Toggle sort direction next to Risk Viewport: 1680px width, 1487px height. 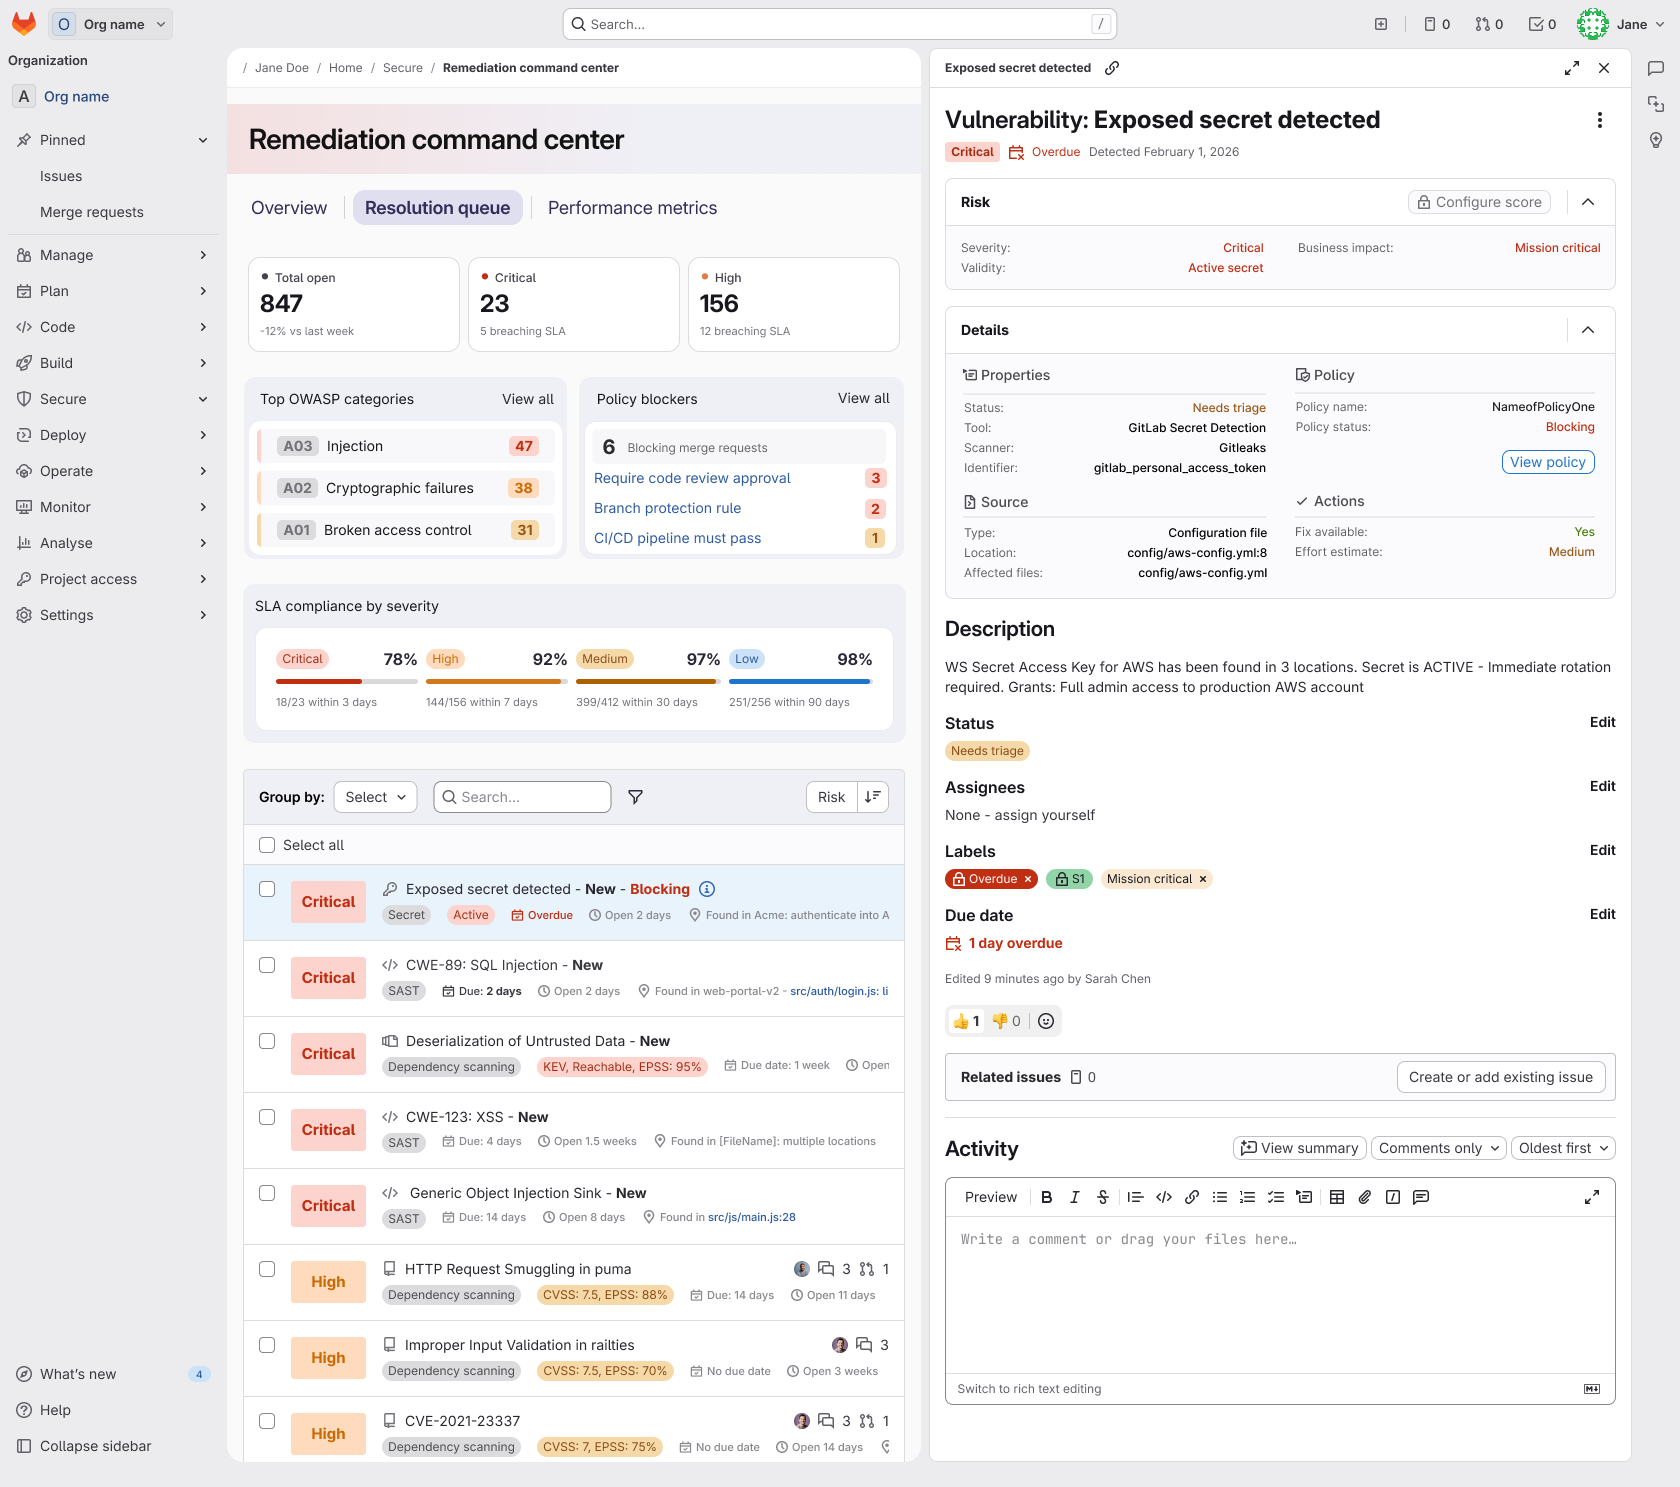873,797
